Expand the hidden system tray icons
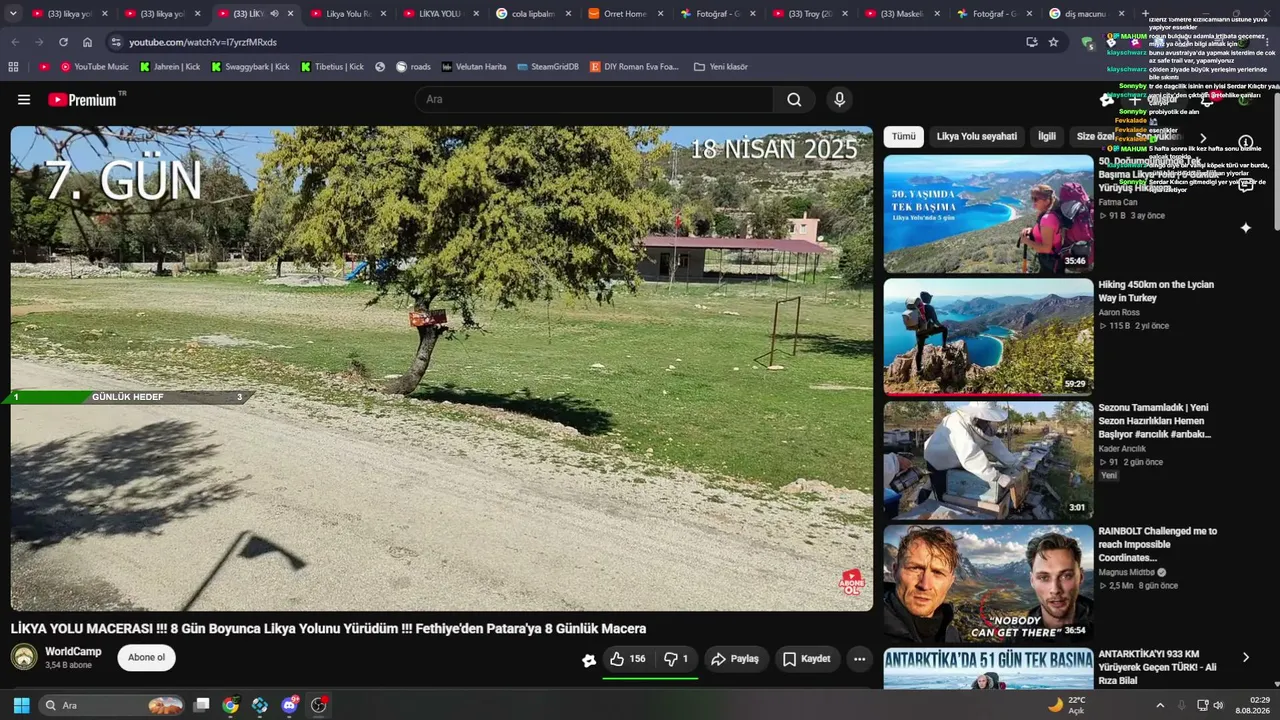This screenshot has height=720, width=1280. coord(1160,705)
